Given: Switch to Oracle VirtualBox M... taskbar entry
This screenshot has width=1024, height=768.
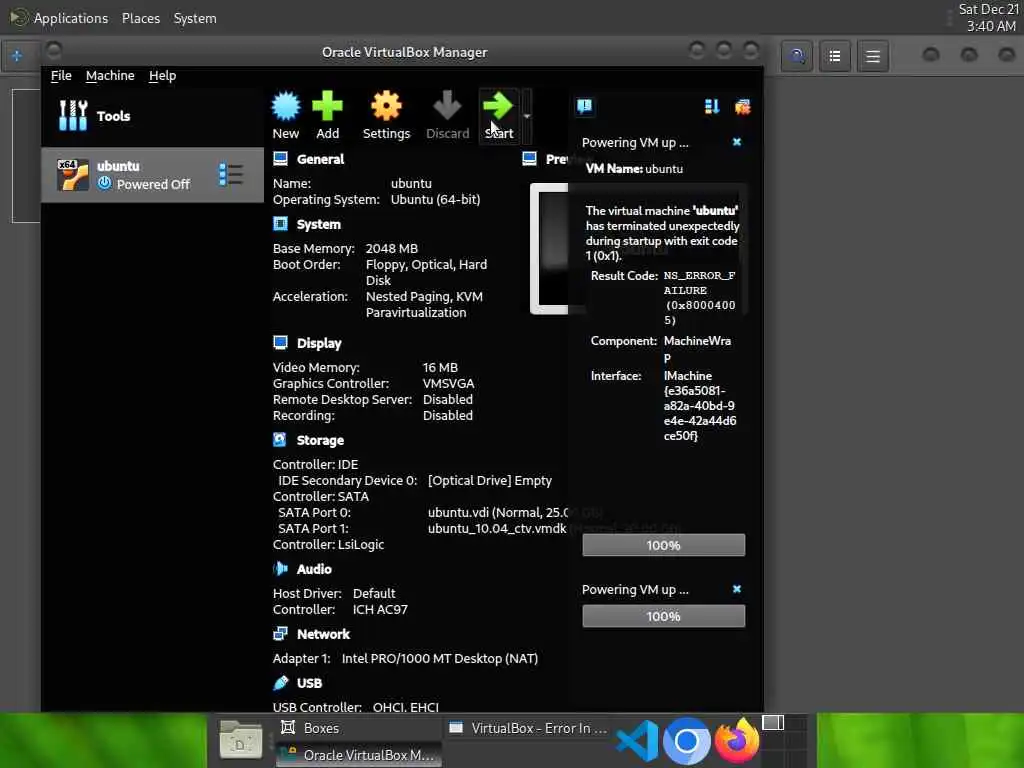Looking at the screenshot, I should 359,755.
